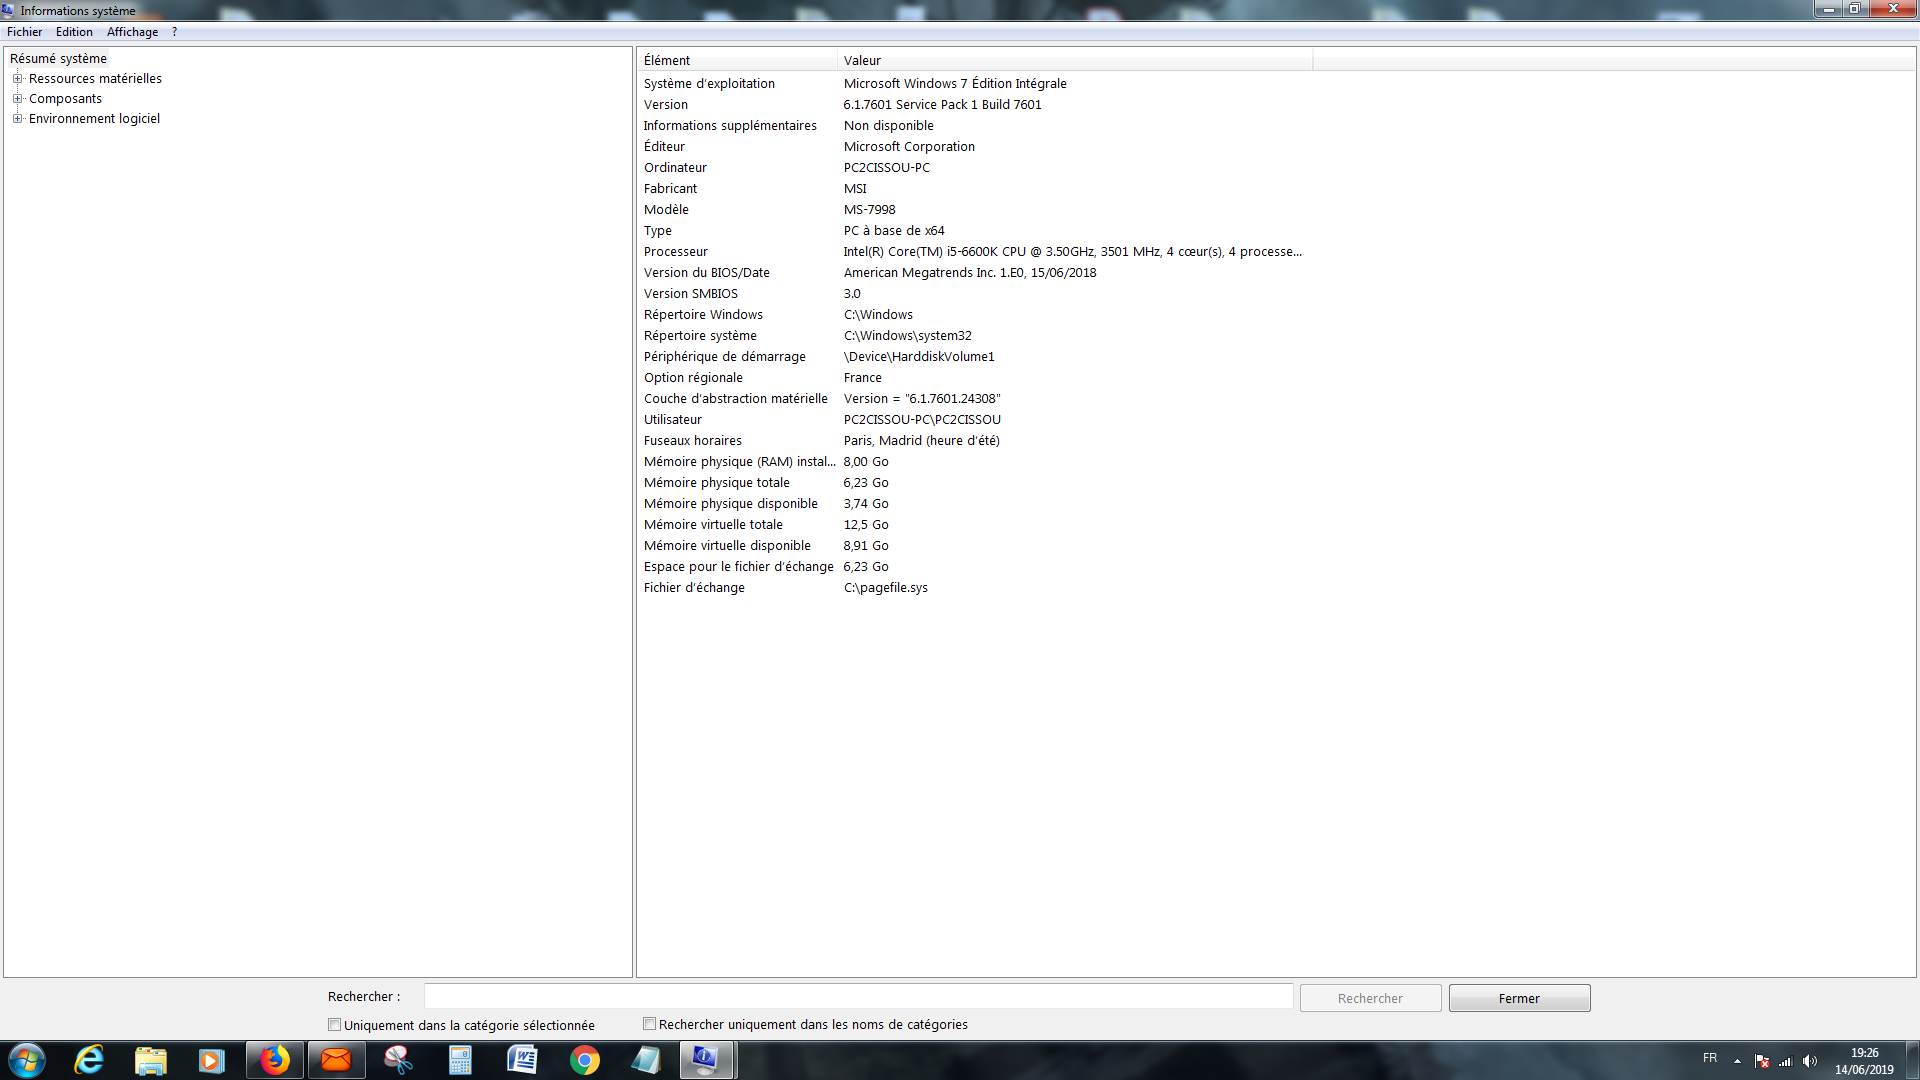Select the Résumé système tree item
Viewport: 1920px width, 1080px height.
58,59
